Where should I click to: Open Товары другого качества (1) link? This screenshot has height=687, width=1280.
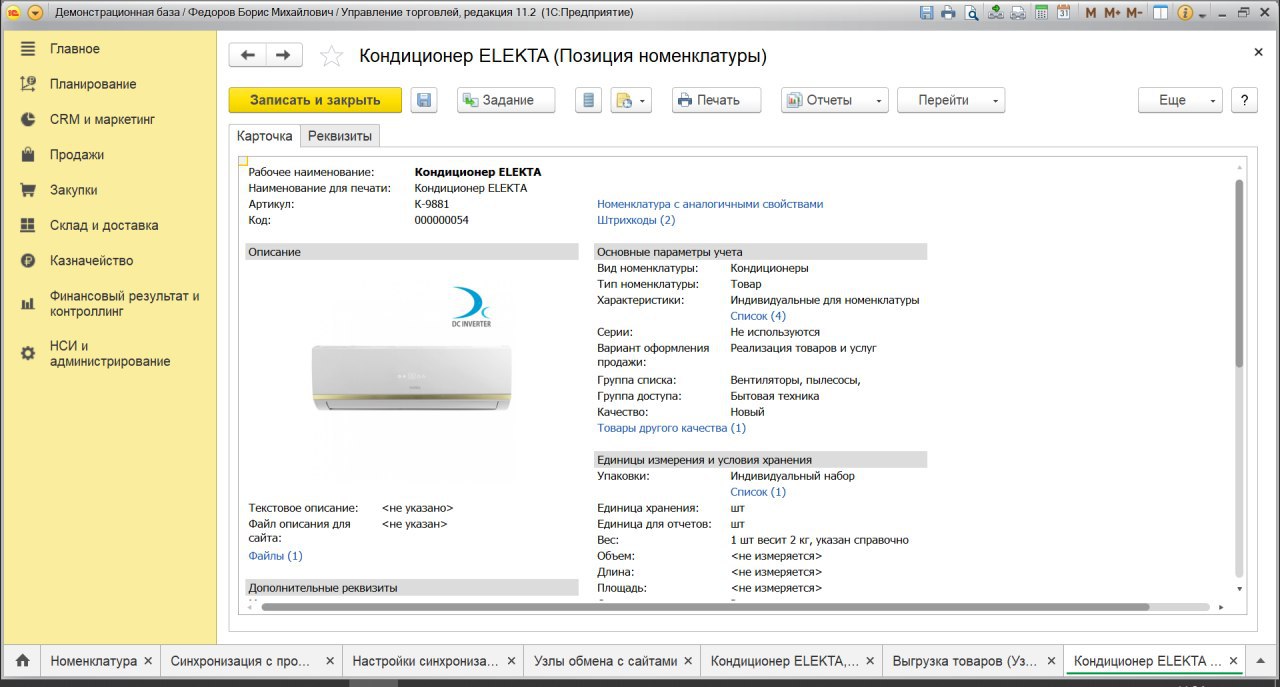click(x=671, y=428)
